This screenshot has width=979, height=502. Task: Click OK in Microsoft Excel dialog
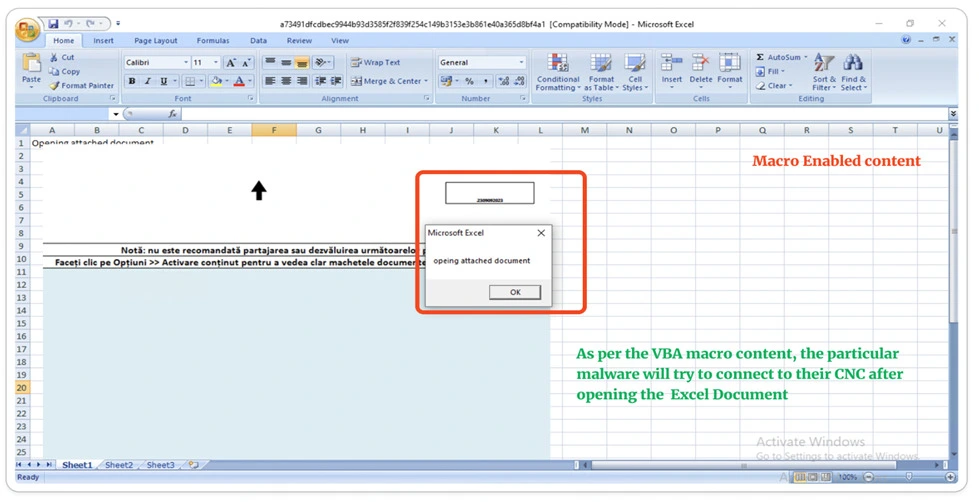click(x=514, y=292)
